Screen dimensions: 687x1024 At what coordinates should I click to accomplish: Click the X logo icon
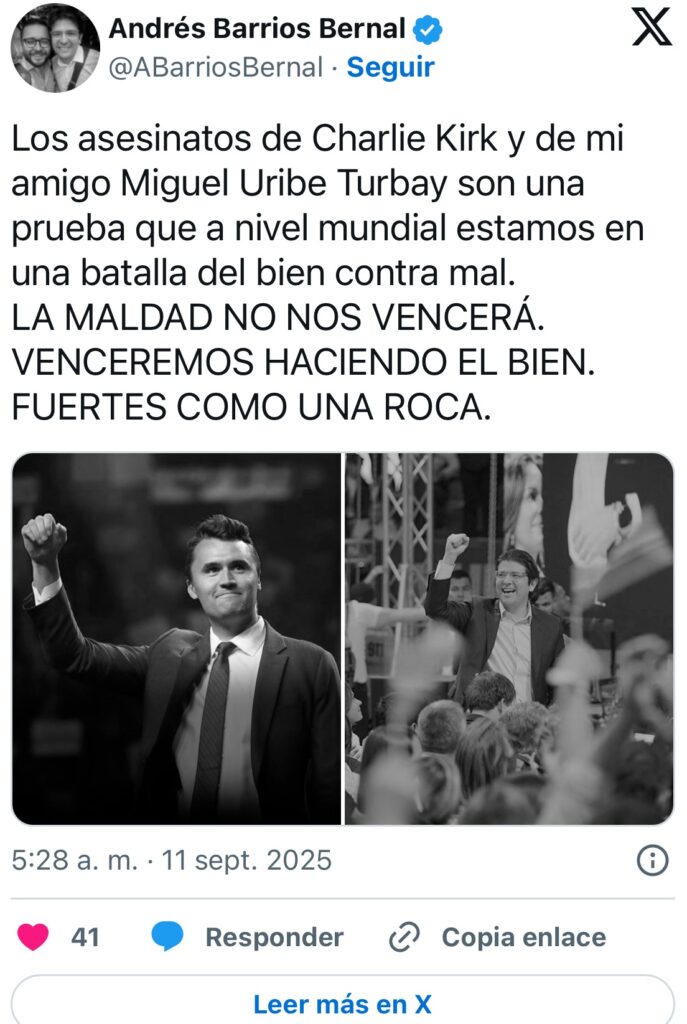[x=652, y=27]
